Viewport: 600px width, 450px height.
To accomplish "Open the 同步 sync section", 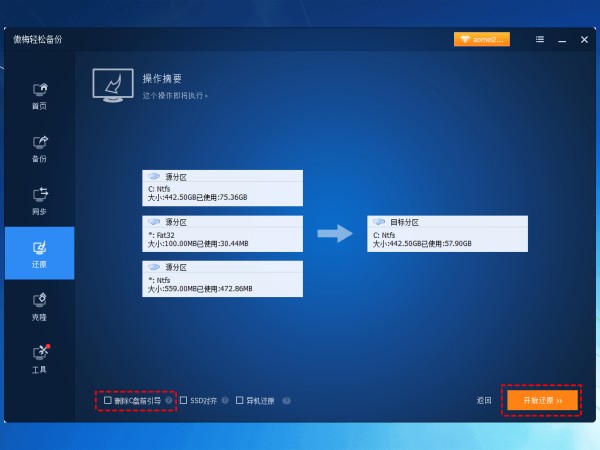I will tap(39, 202).
